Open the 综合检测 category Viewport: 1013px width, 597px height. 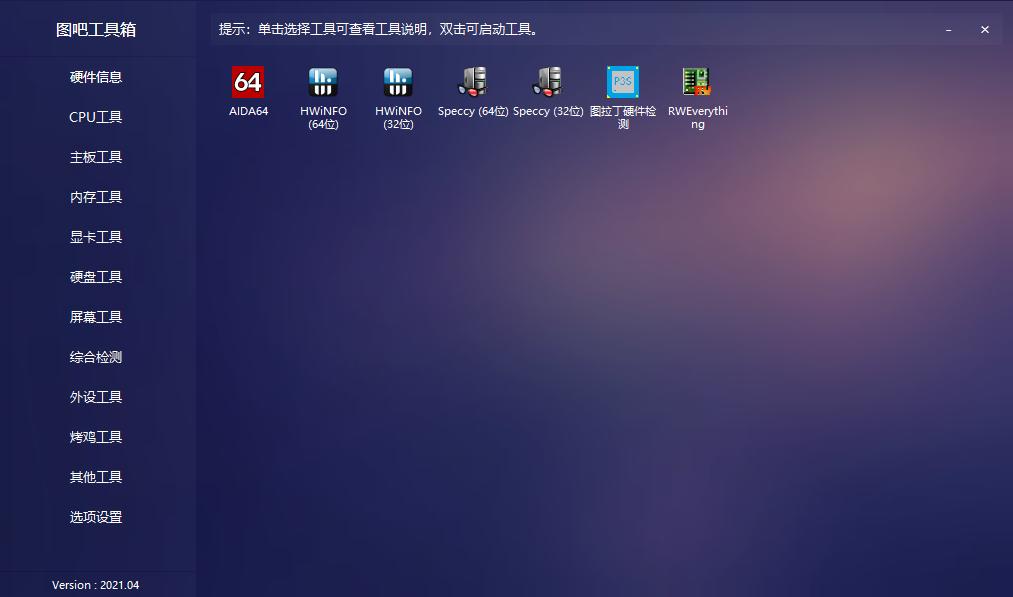click(96, 356)
